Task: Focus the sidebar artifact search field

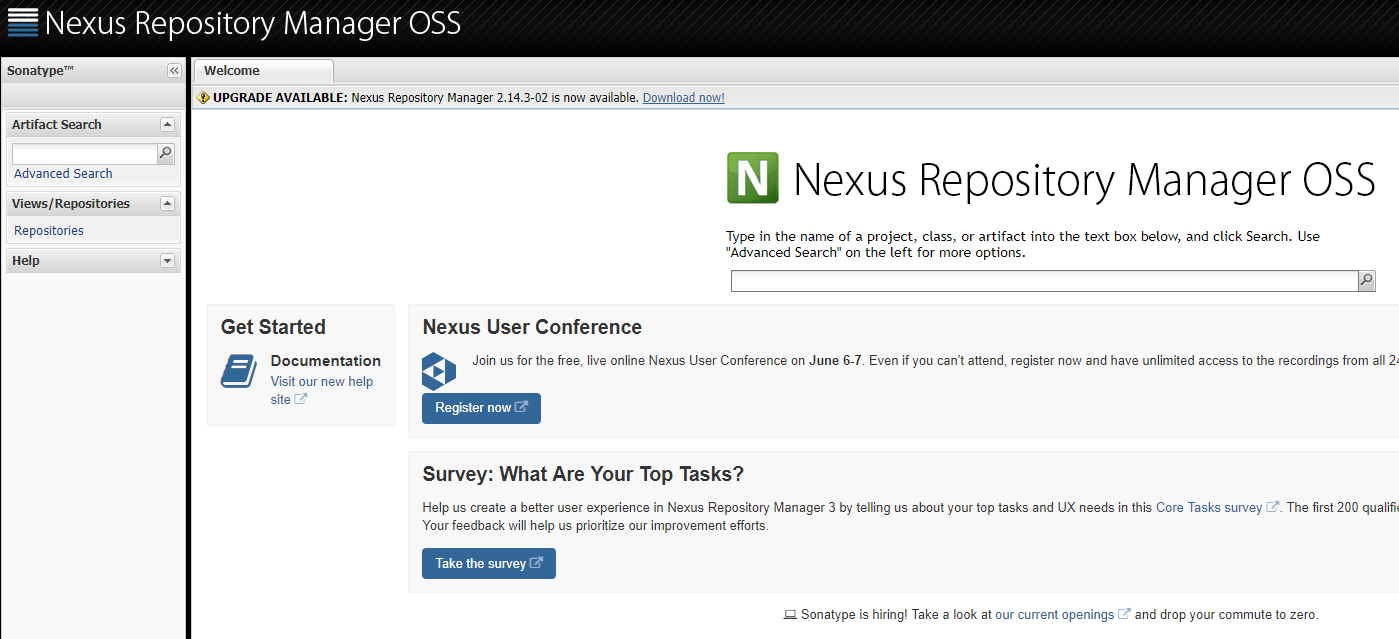Action: click(x=84, y=154)
